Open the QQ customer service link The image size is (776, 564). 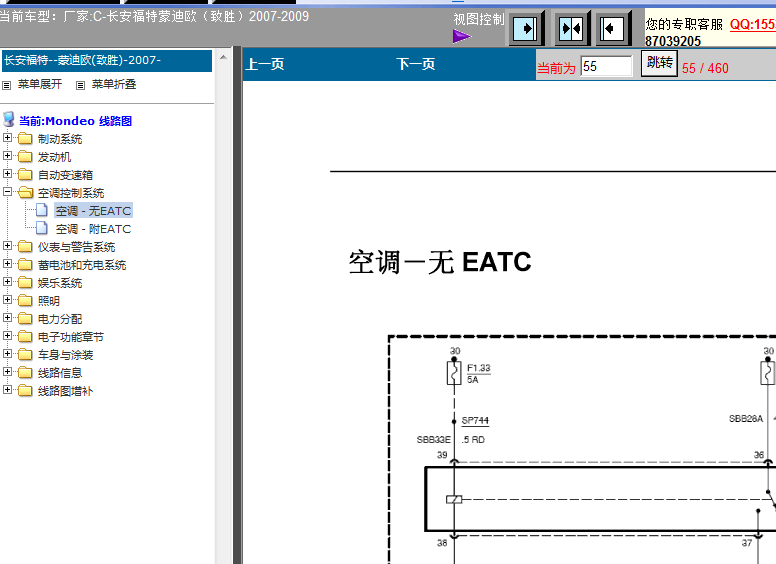pyautogui.click(x=753, y=24)
